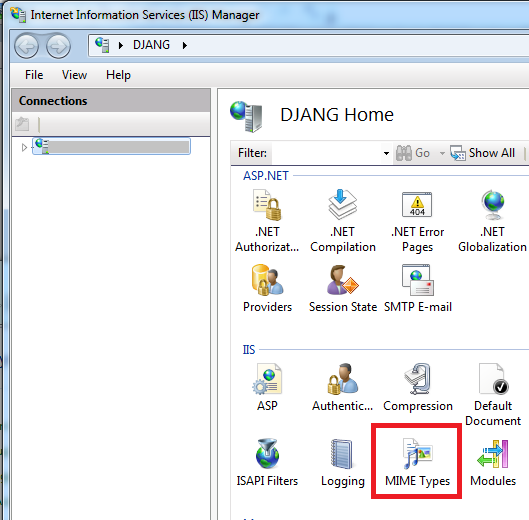Open .NET Error Pages feature
Image resolution: width=529 pixels, height=520 pixels.
pyautogui.click(x=417, y=221)
